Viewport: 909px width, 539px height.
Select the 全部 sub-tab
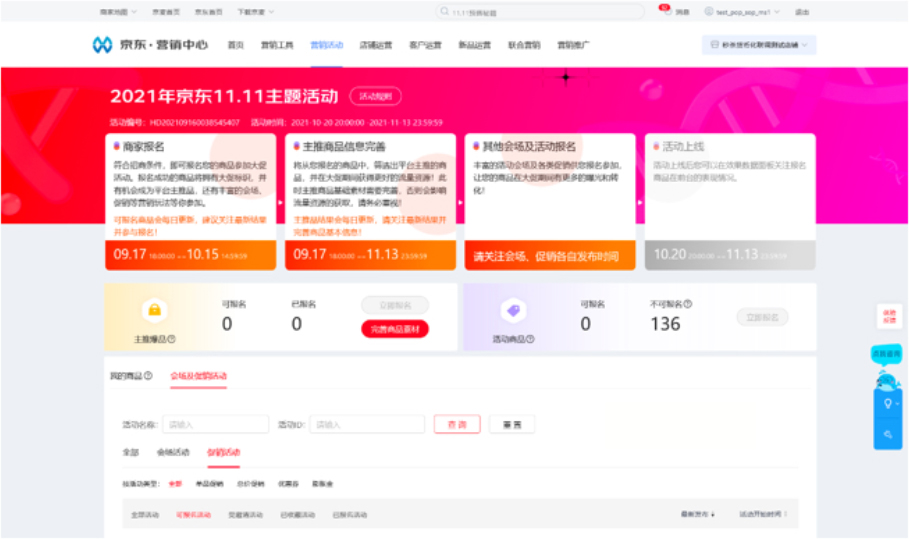(x=130, y=452)
